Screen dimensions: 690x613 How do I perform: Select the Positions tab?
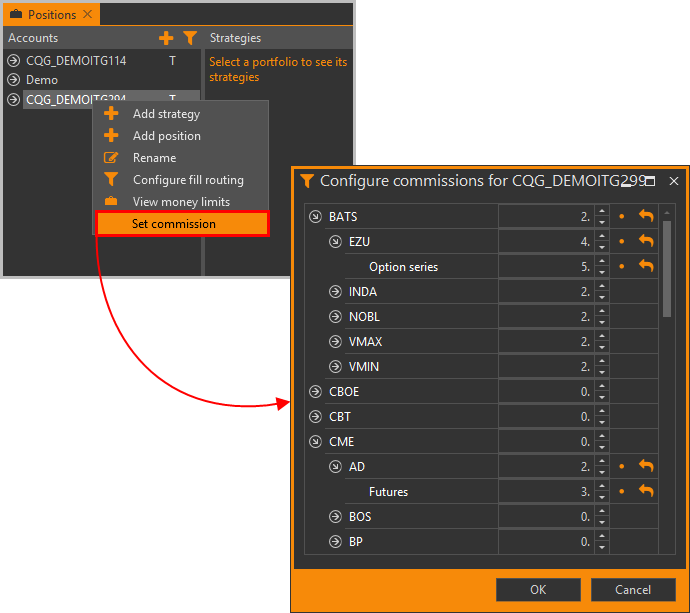[x=51, y=15]
